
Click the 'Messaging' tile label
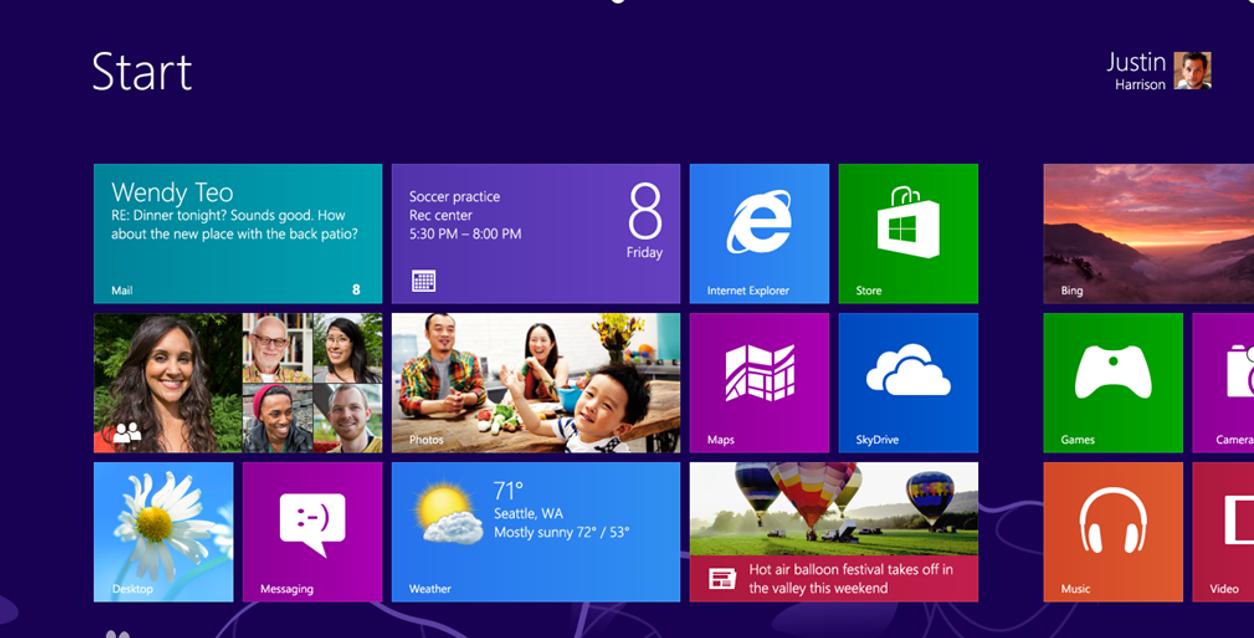coord(286,588)
